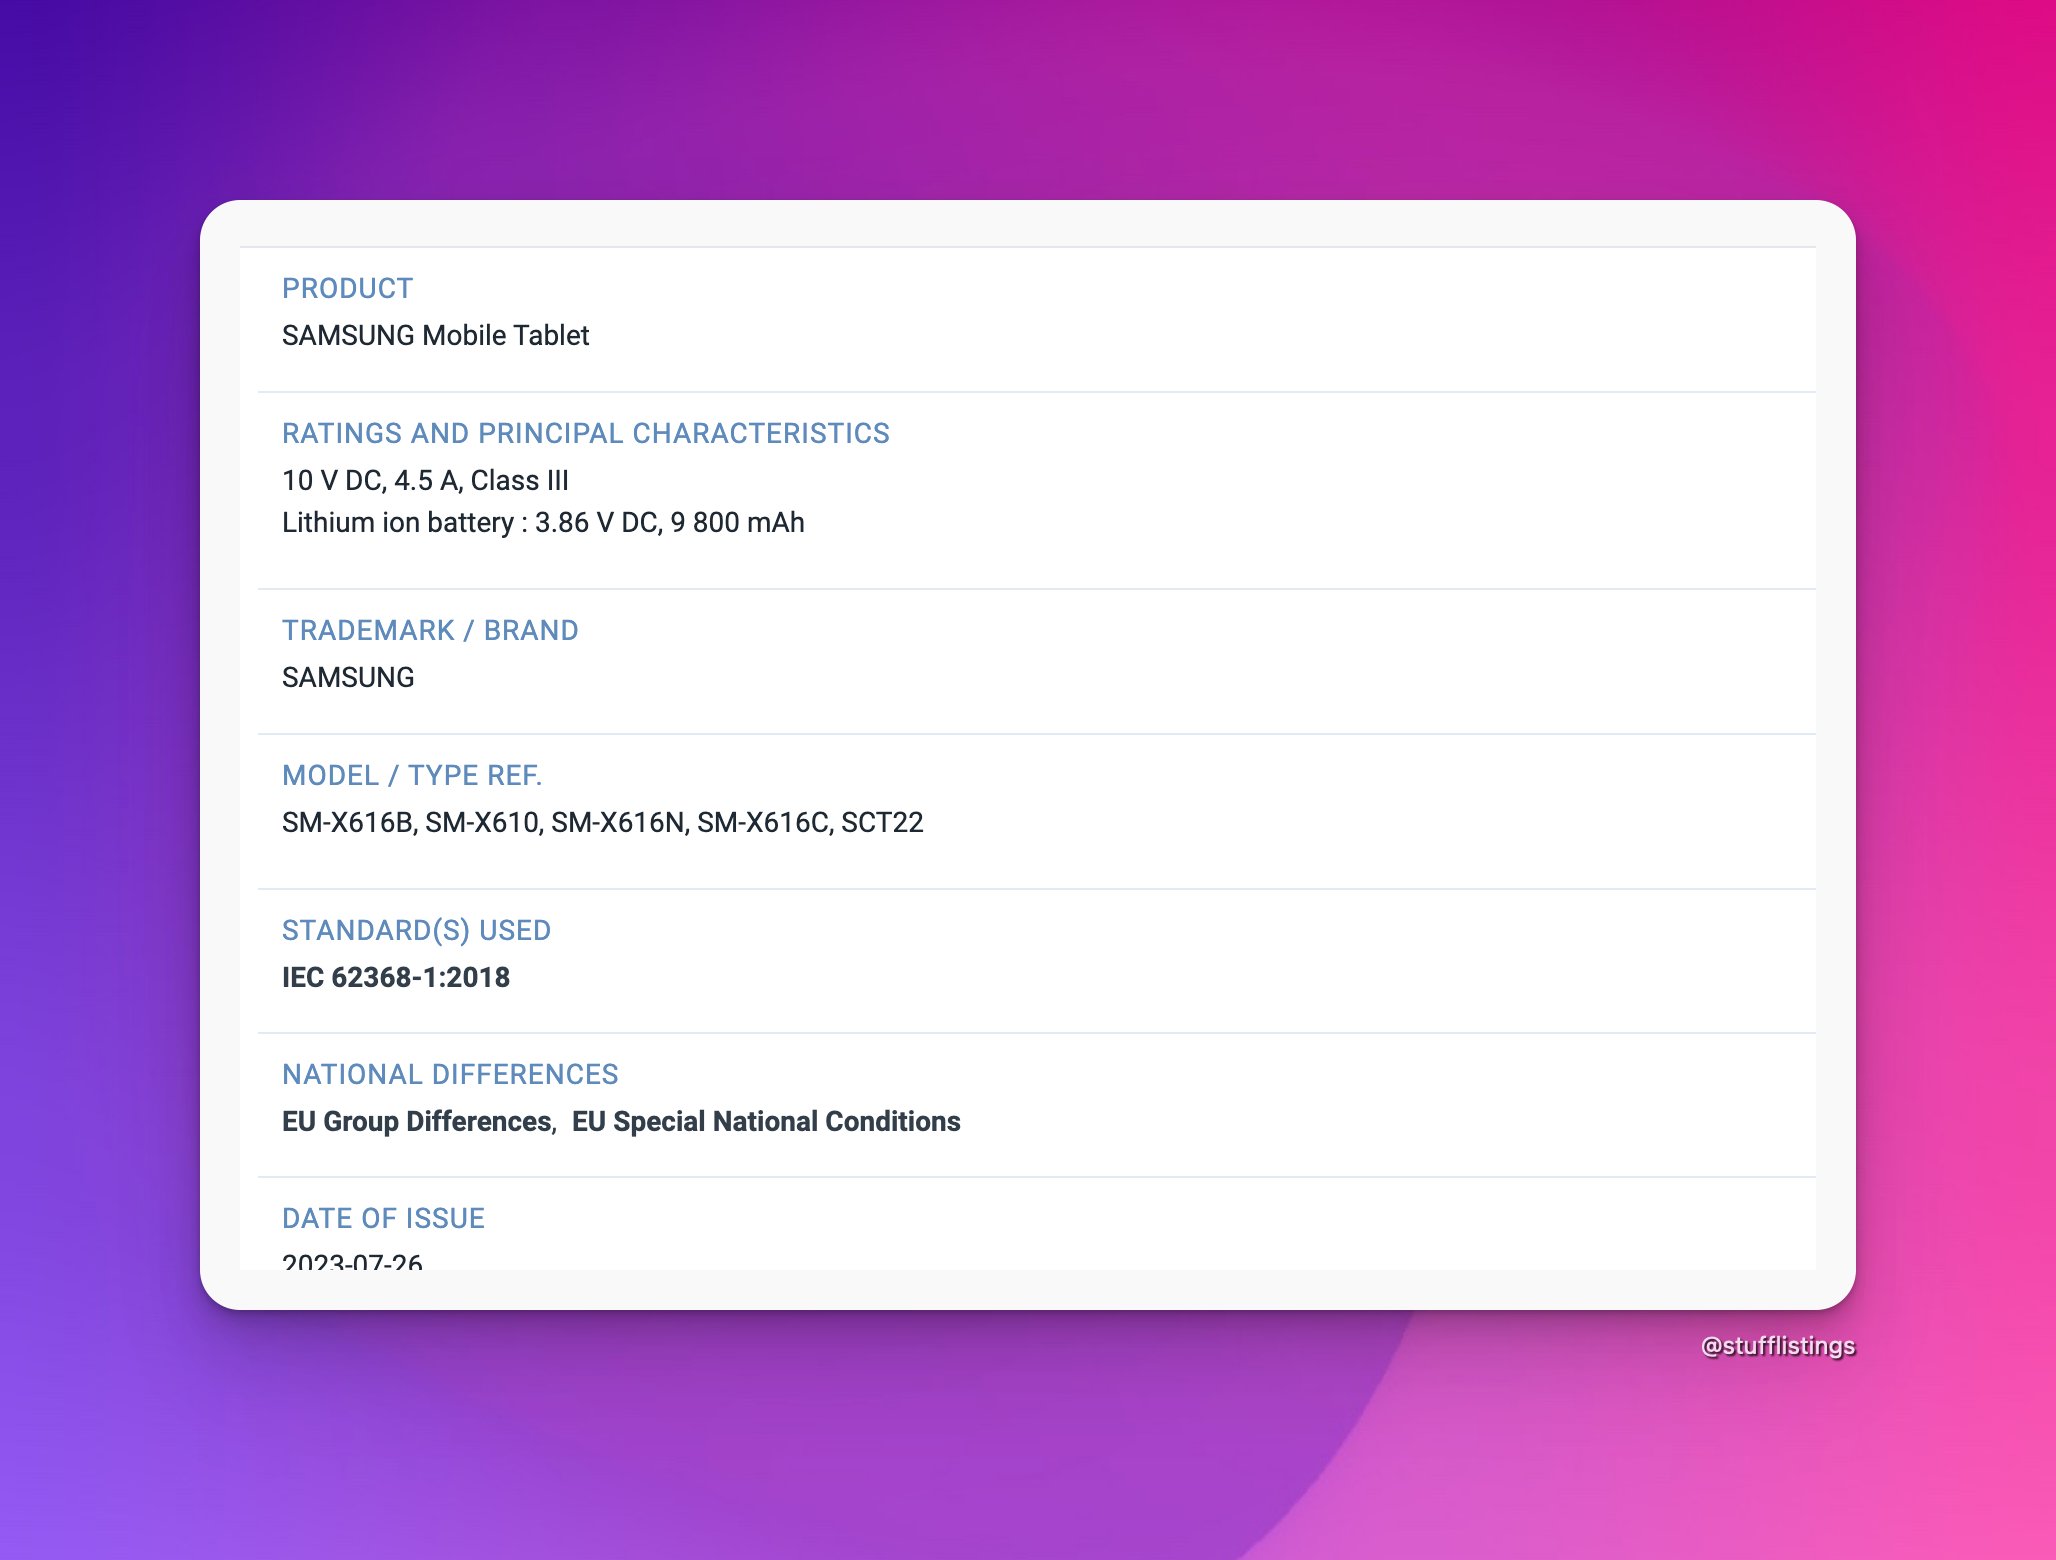Select '10 V DC, 4.5 A, Class III' line
Screen dimensions: 2056x1560
425,481
